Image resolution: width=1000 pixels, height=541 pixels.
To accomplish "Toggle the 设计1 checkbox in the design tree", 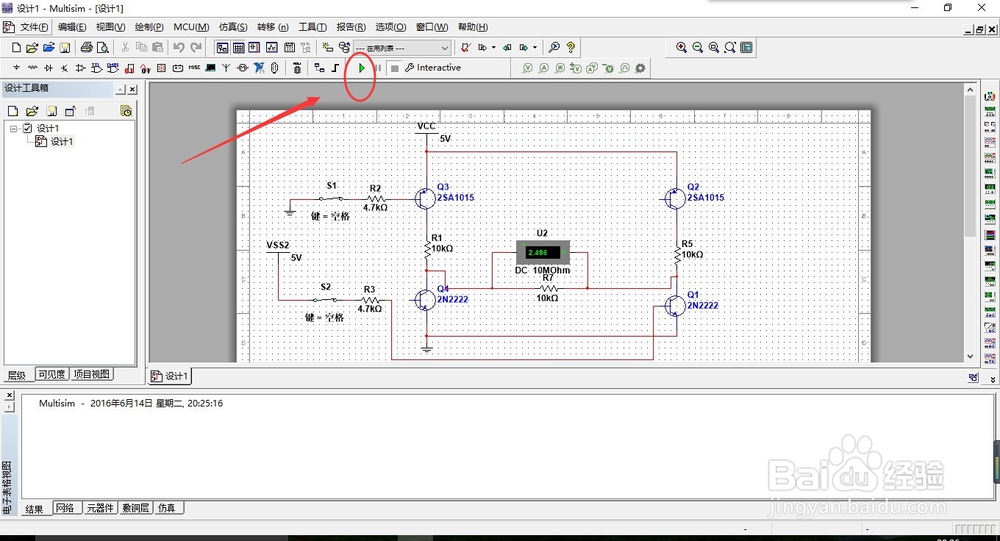I will [28, 128].
